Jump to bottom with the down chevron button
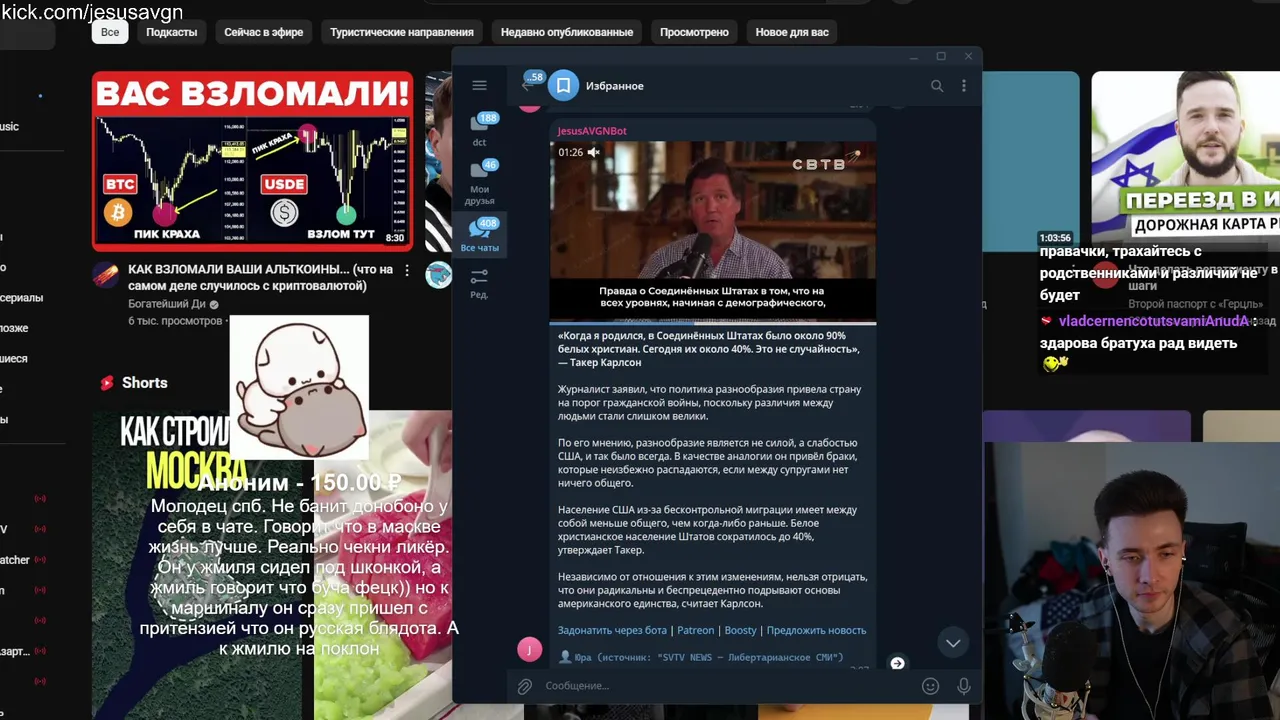The height and width of the screenshot is (720, 1280). pos(953,643)
